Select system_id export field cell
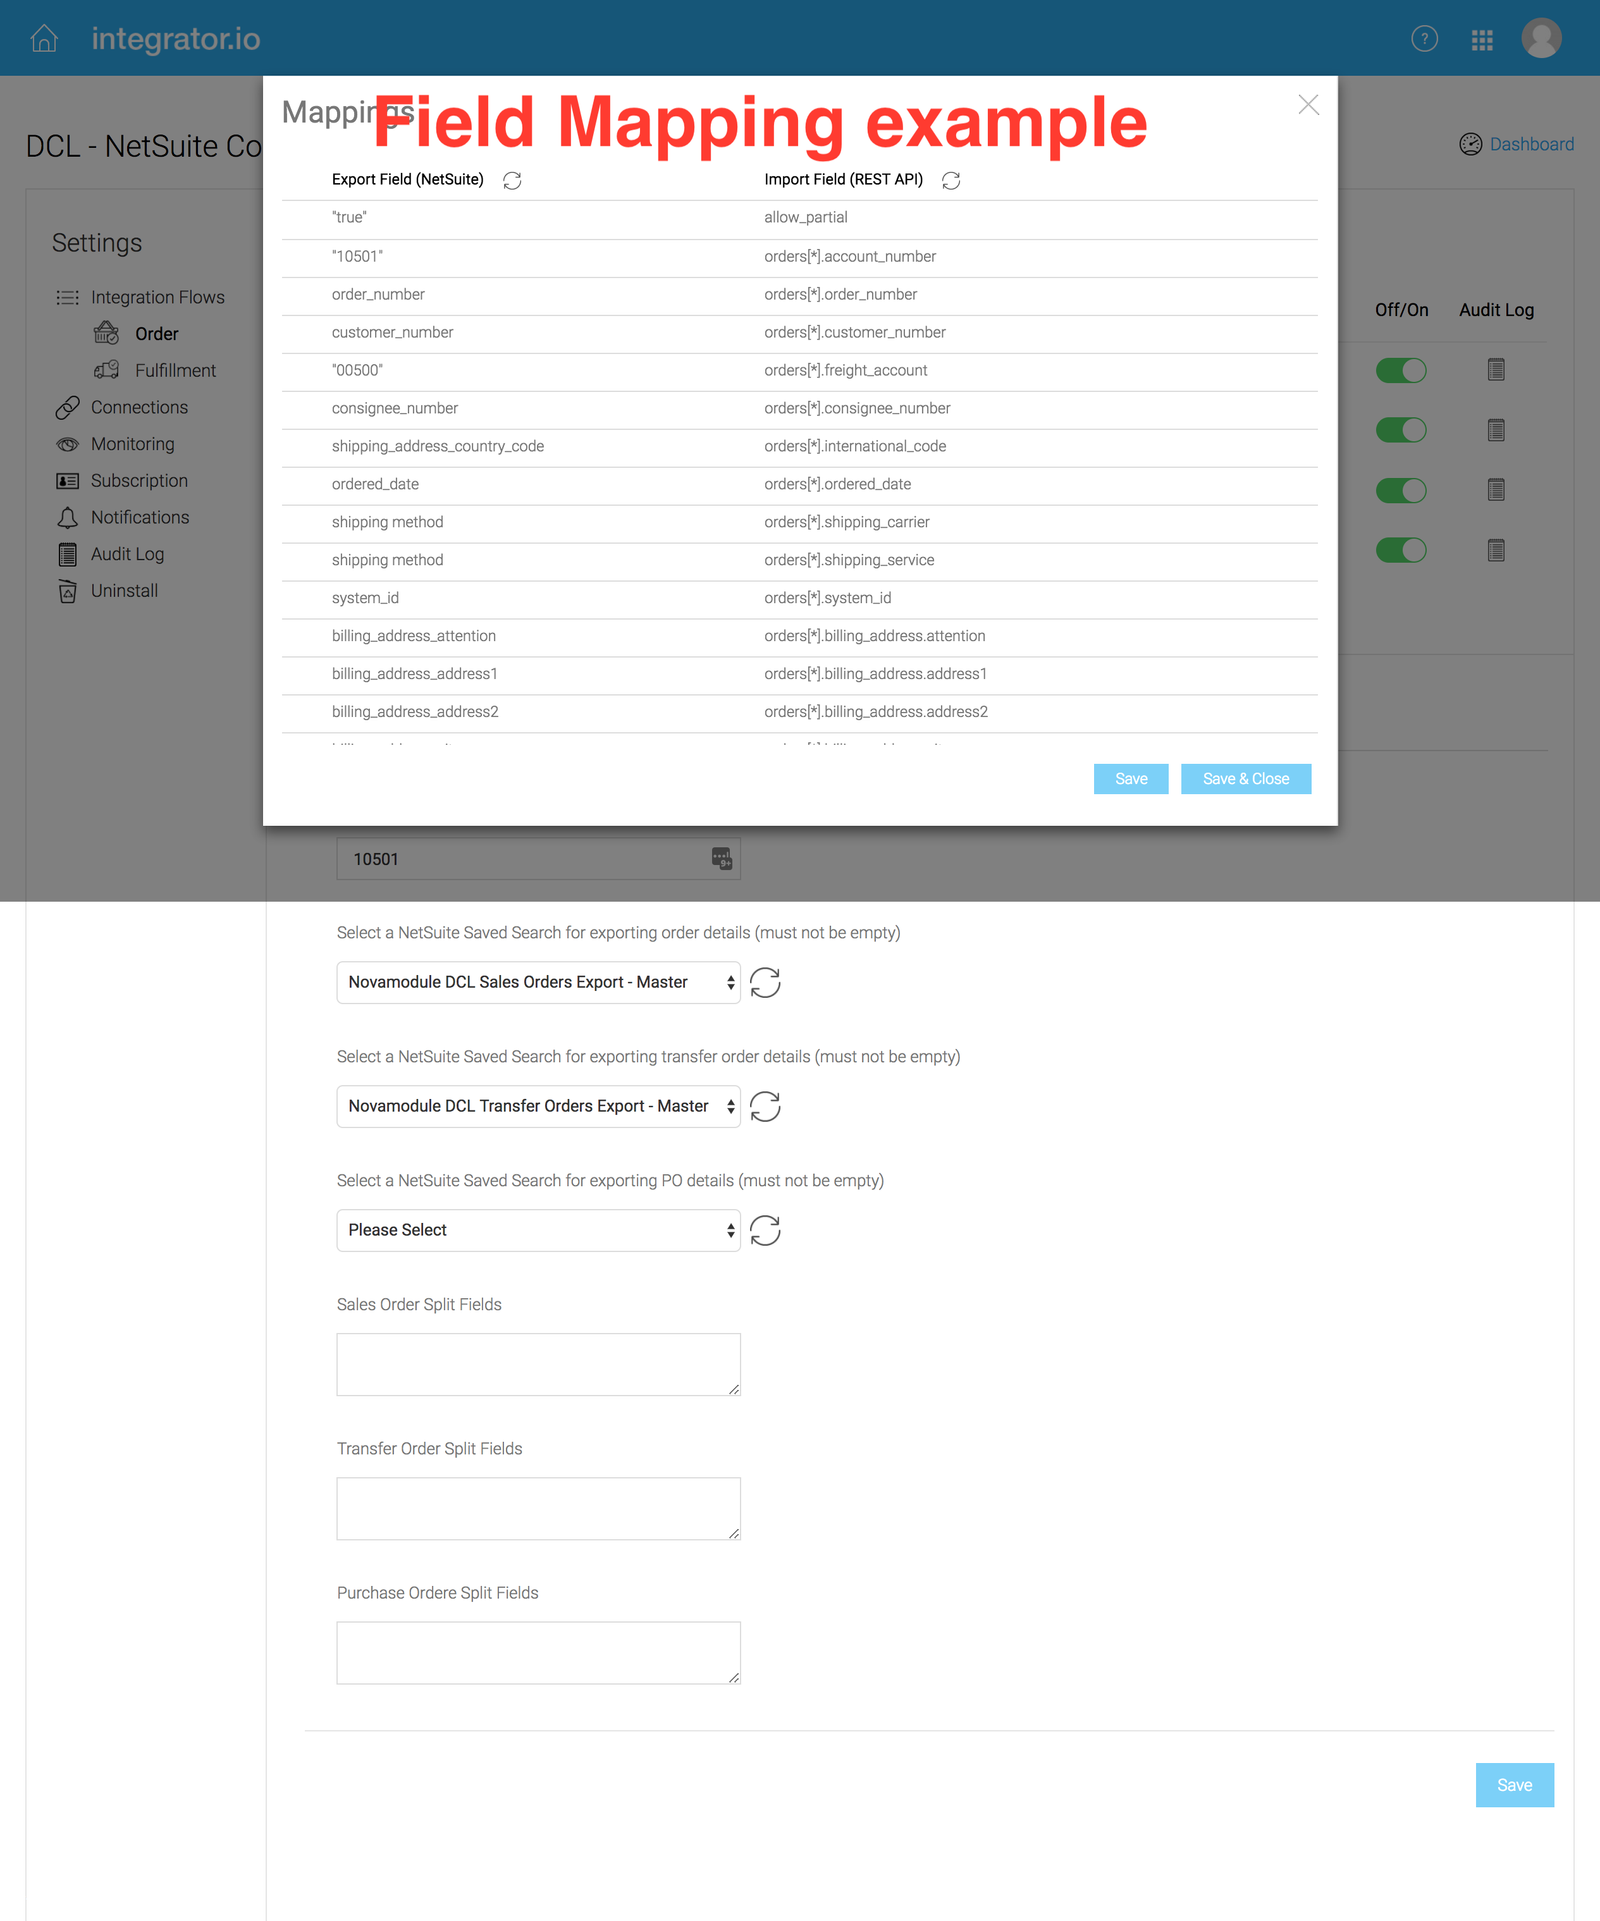 (x=365, y=598)
